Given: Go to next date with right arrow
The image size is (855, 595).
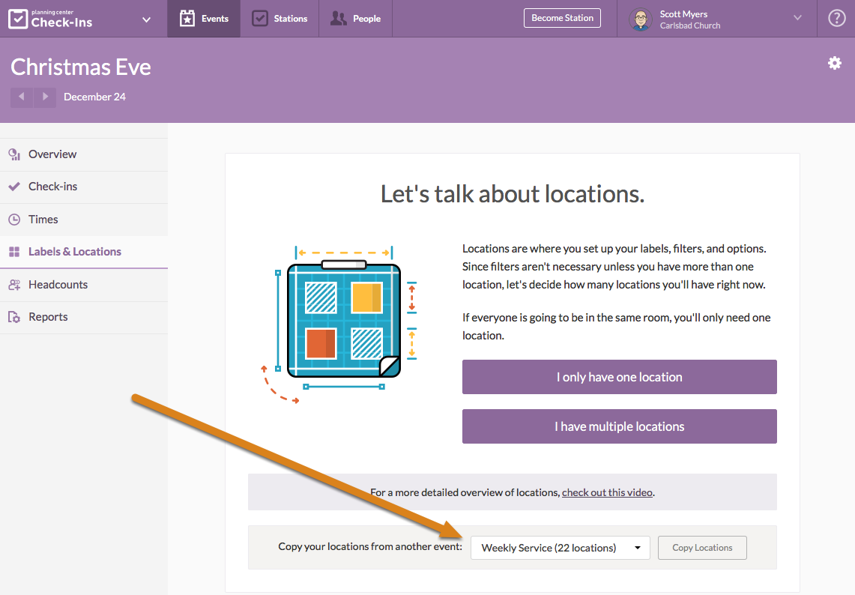Looking at the screenshot, I should point(45,97).
